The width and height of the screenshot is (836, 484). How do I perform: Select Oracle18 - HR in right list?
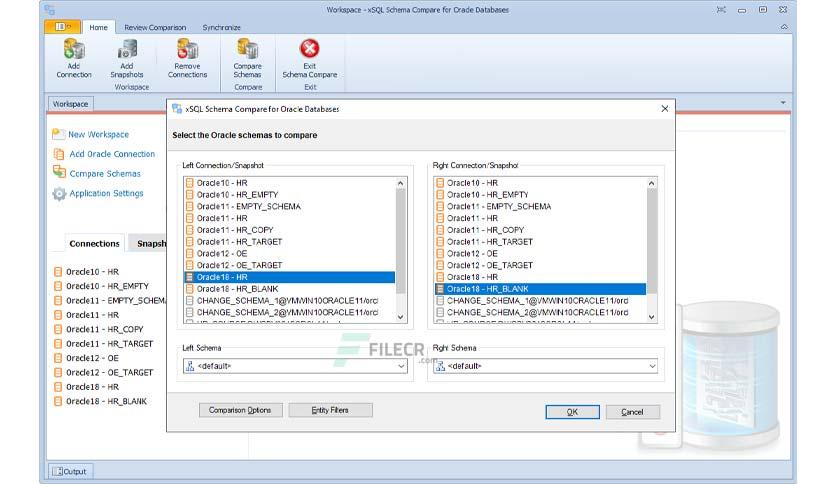[x=540, y=277]
